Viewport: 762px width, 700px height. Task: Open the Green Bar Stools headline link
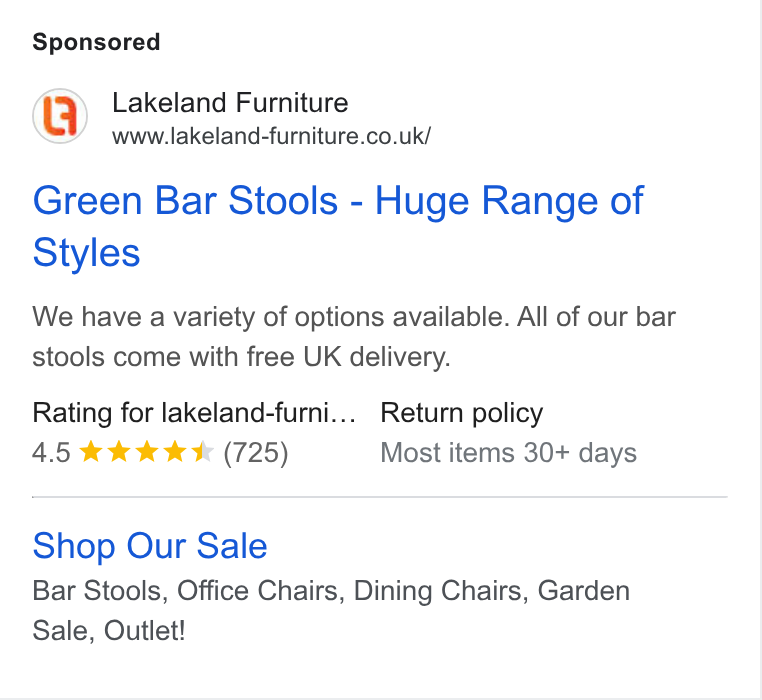tap(338, 226)
